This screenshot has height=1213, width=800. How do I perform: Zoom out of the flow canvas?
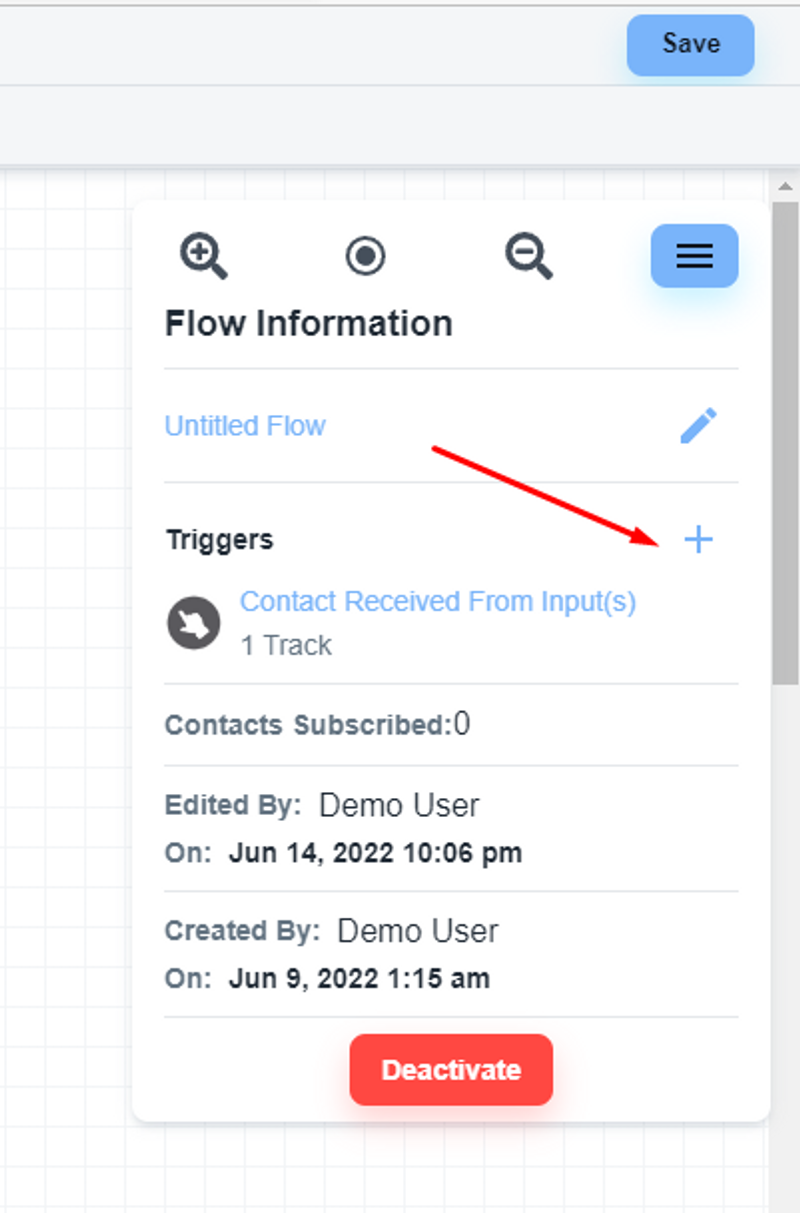coord(528,256)
